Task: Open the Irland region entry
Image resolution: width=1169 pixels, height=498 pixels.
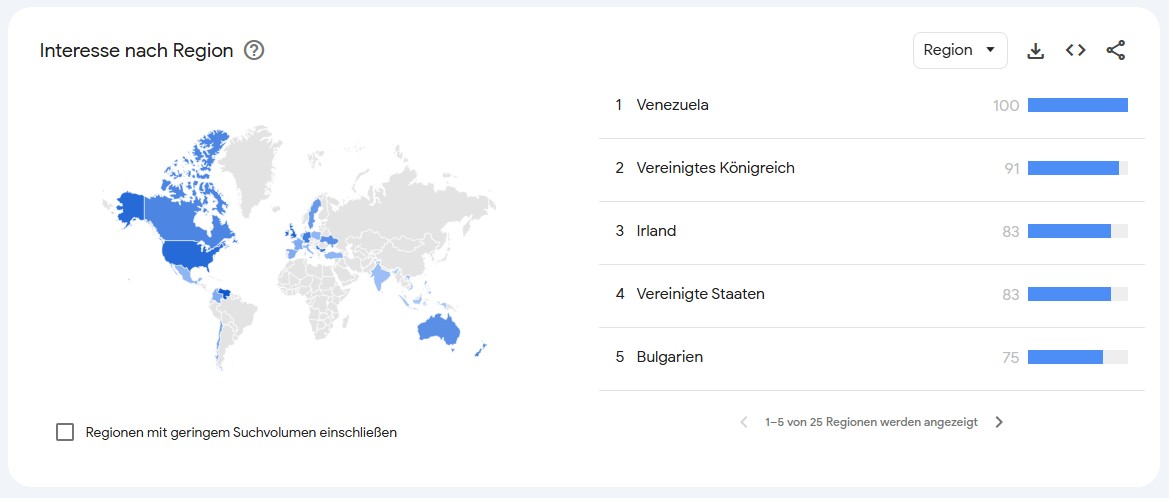Action: coord(656,231)
